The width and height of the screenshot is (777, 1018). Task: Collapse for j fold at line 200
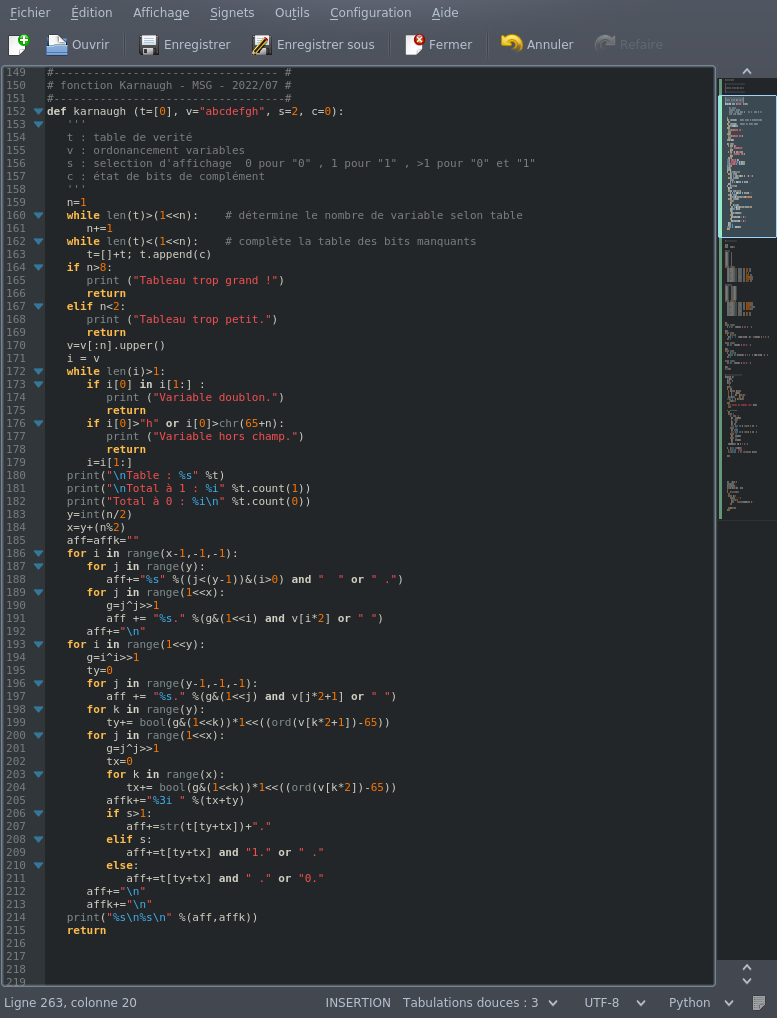(38, 735)
